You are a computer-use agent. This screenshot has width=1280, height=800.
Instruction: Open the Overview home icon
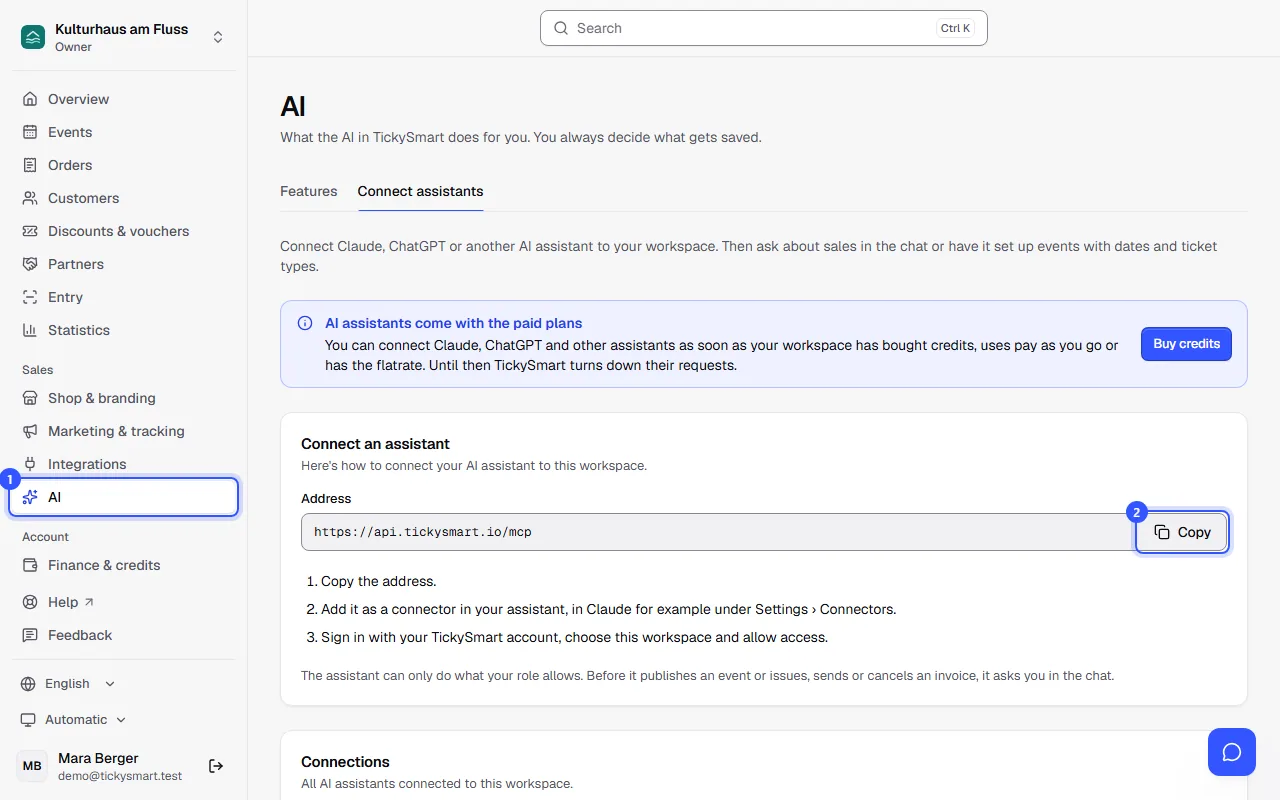tap(30, 99)
